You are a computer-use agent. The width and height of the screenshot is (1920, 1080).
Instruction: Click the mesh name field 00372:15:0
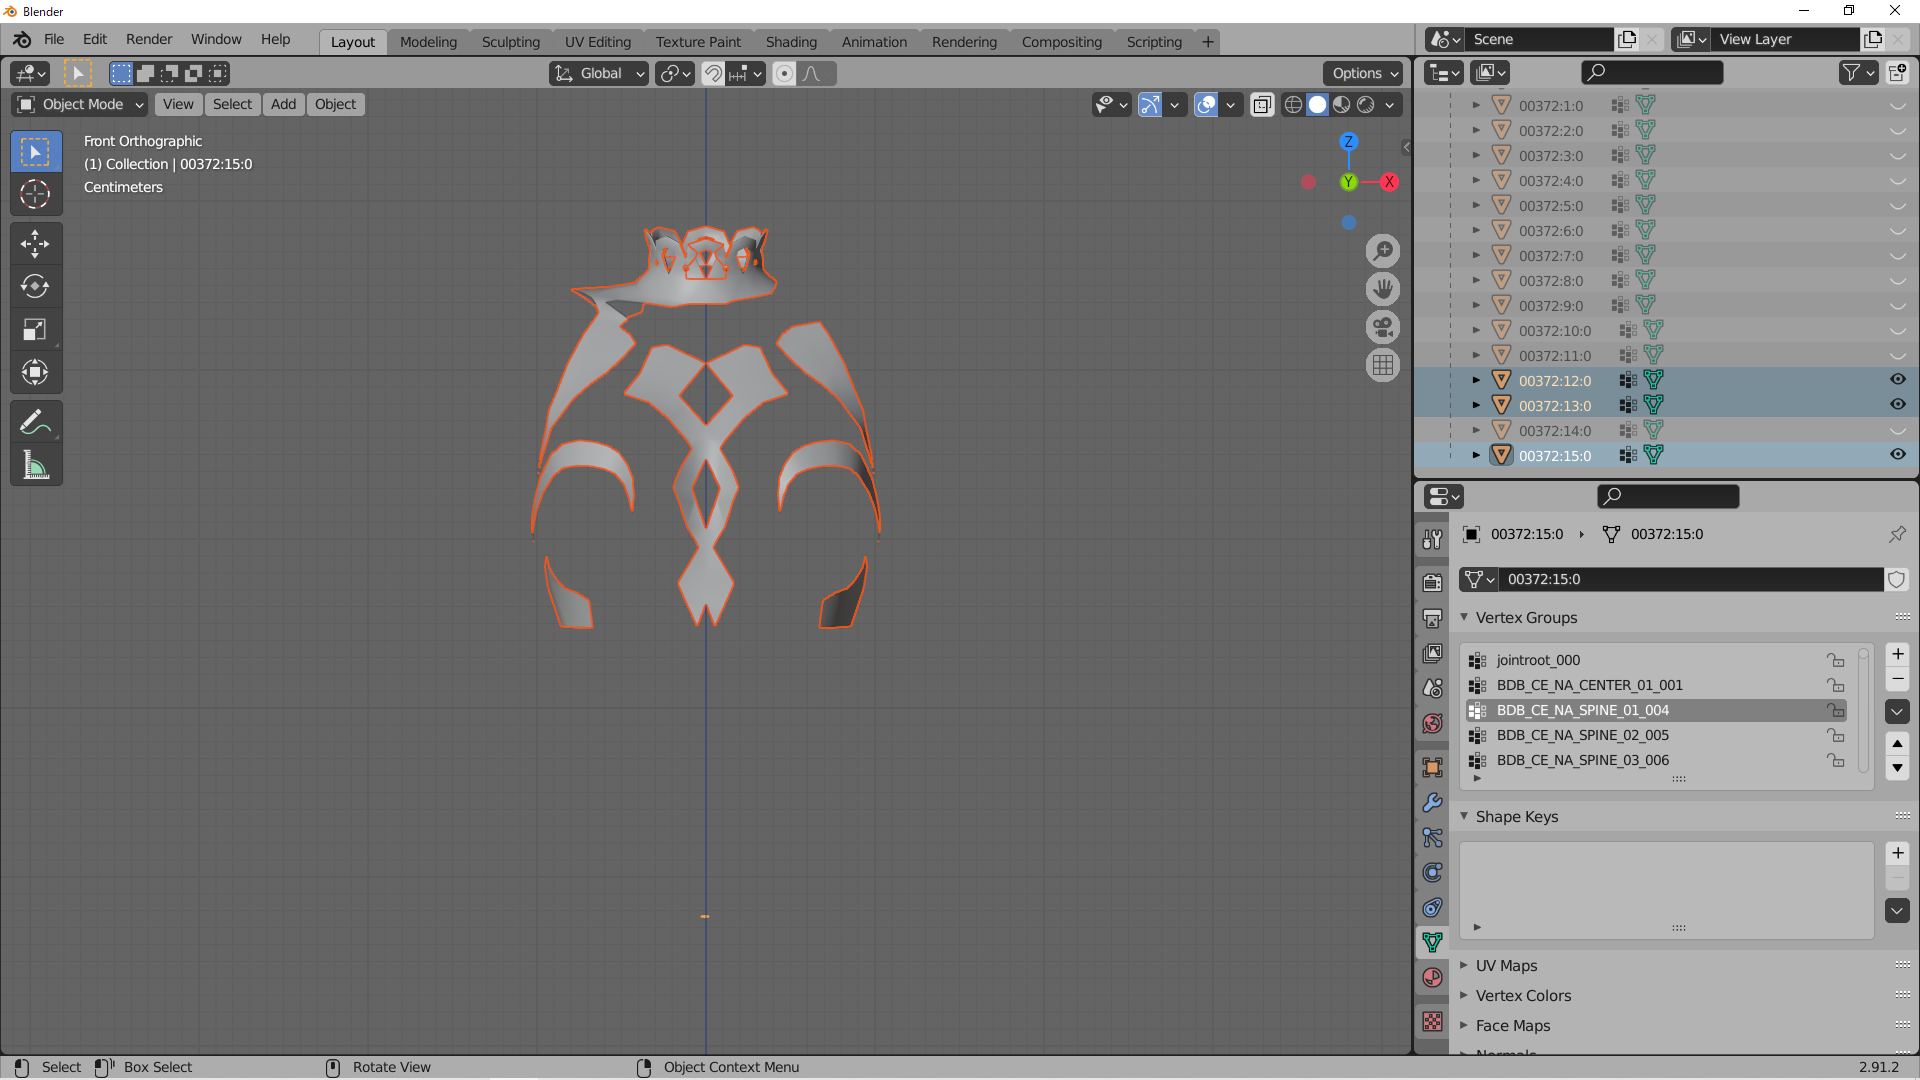coord(1690,580)
